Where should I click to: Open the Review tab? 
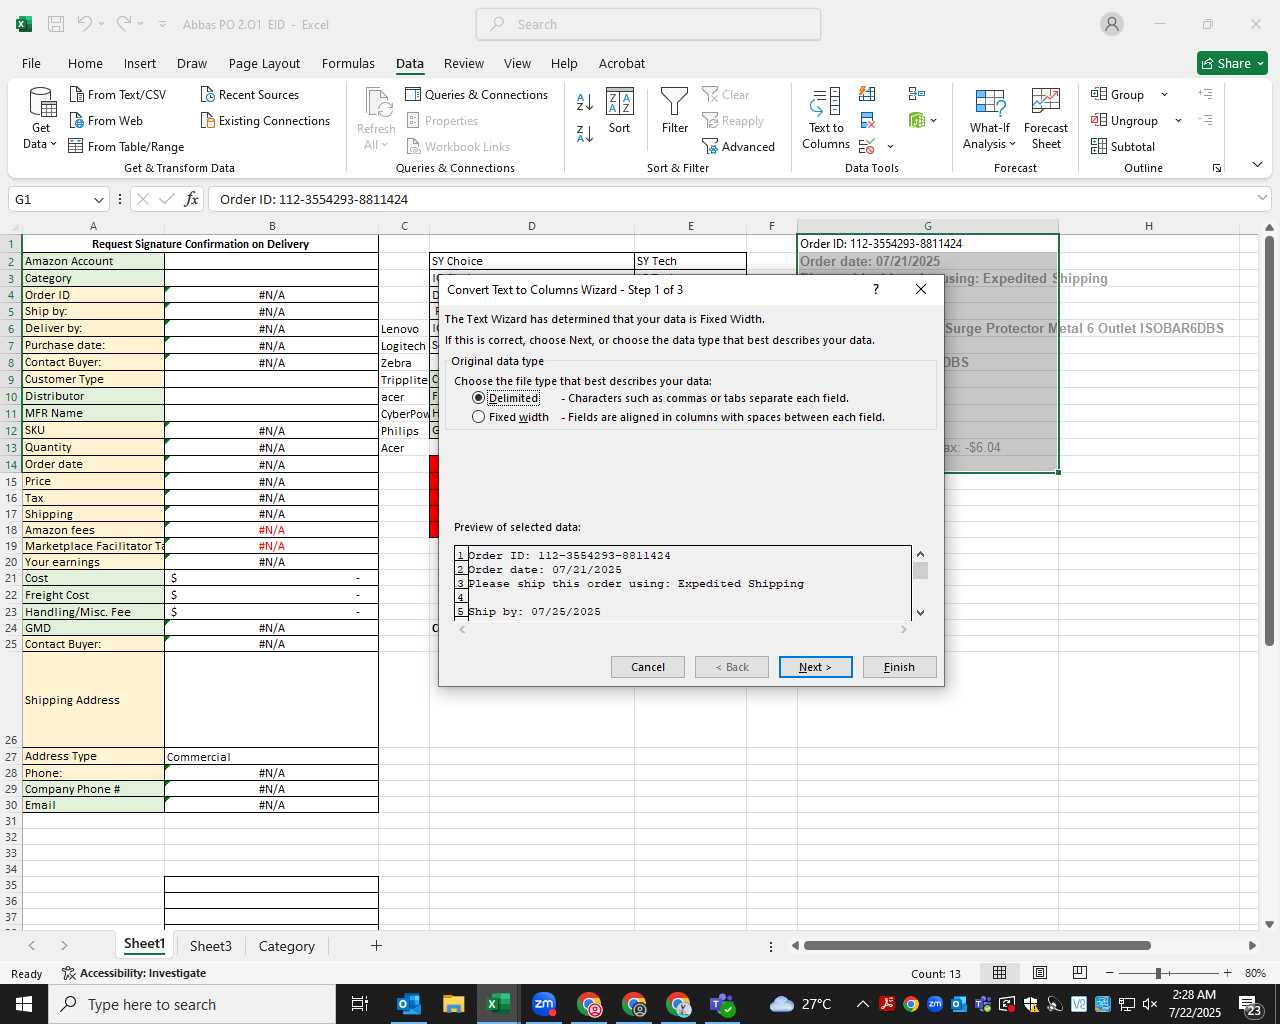[x=464, y=63]
